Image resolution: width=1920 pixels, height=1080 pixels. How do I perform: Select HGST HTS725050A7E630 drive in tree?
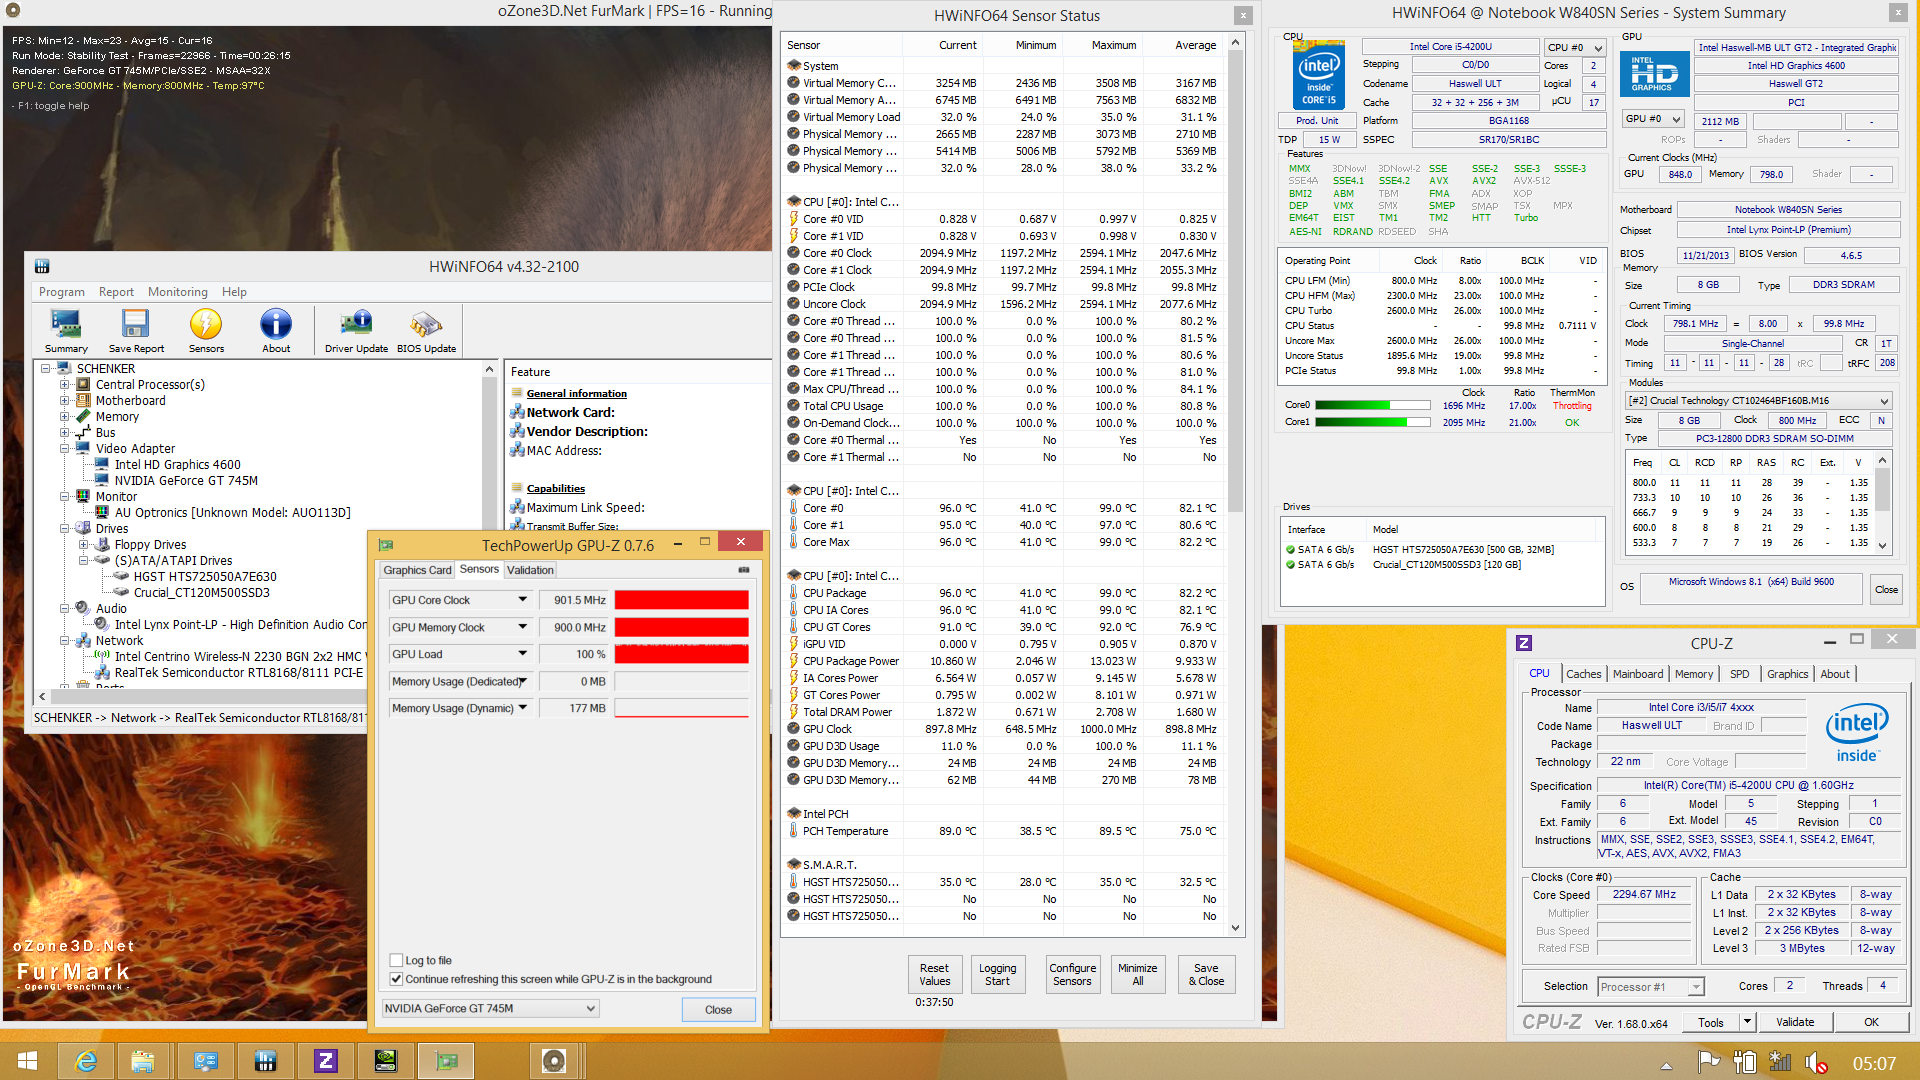point(205,577)
